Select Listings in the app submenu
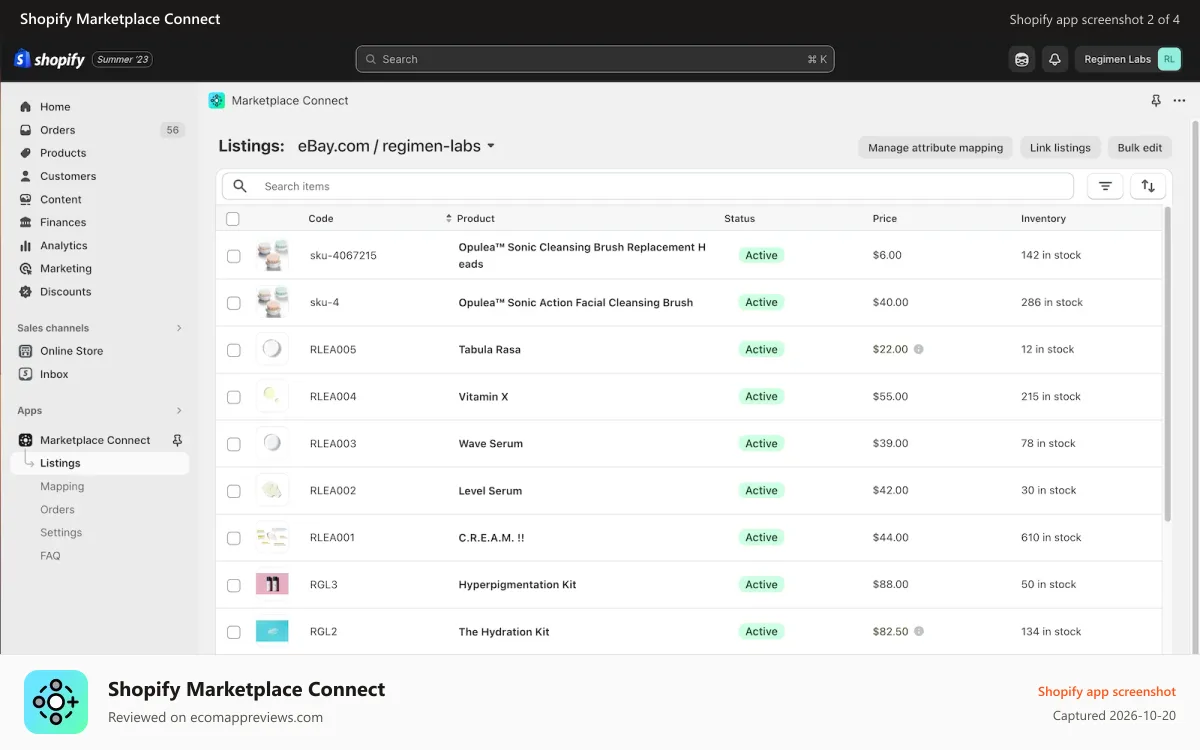1200x750 pixels. [100, 463]
